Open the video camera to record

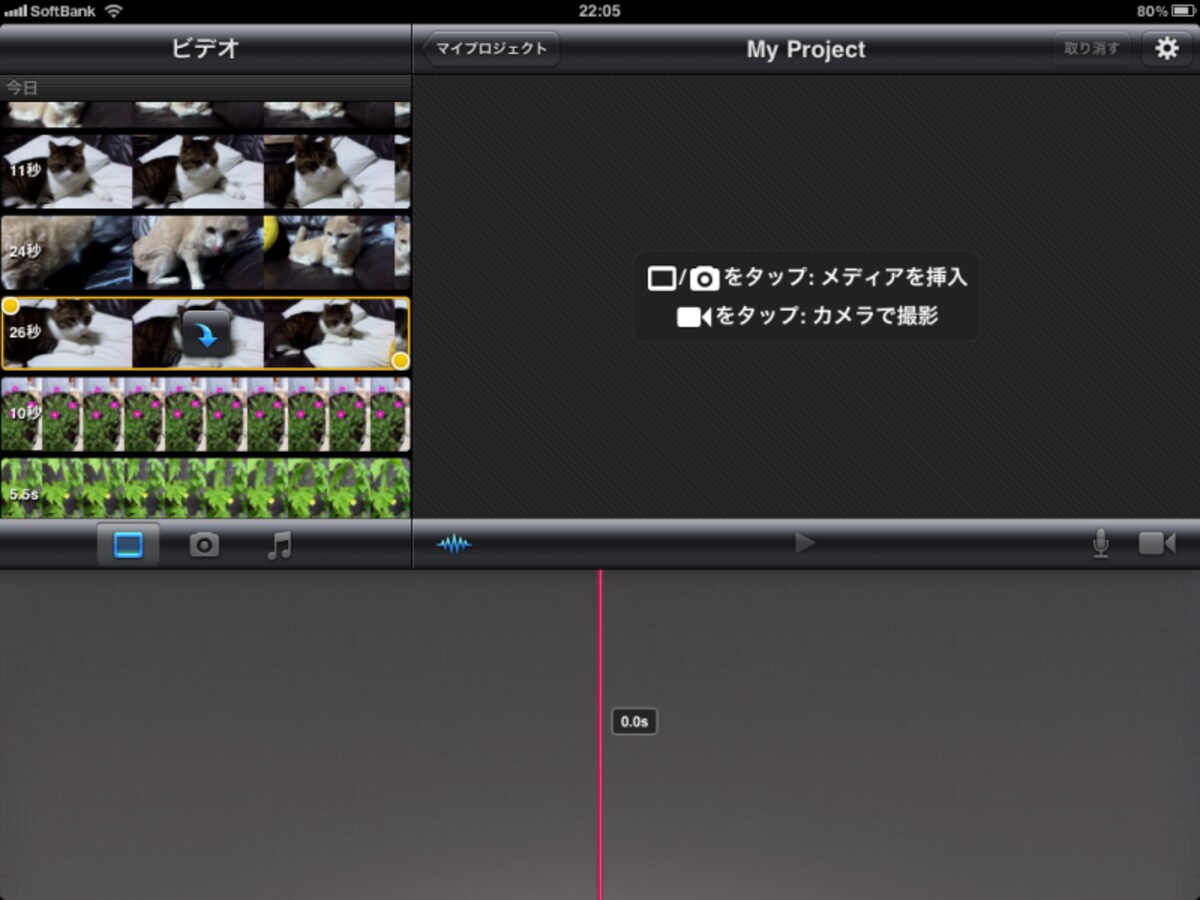click(1157, 544)
